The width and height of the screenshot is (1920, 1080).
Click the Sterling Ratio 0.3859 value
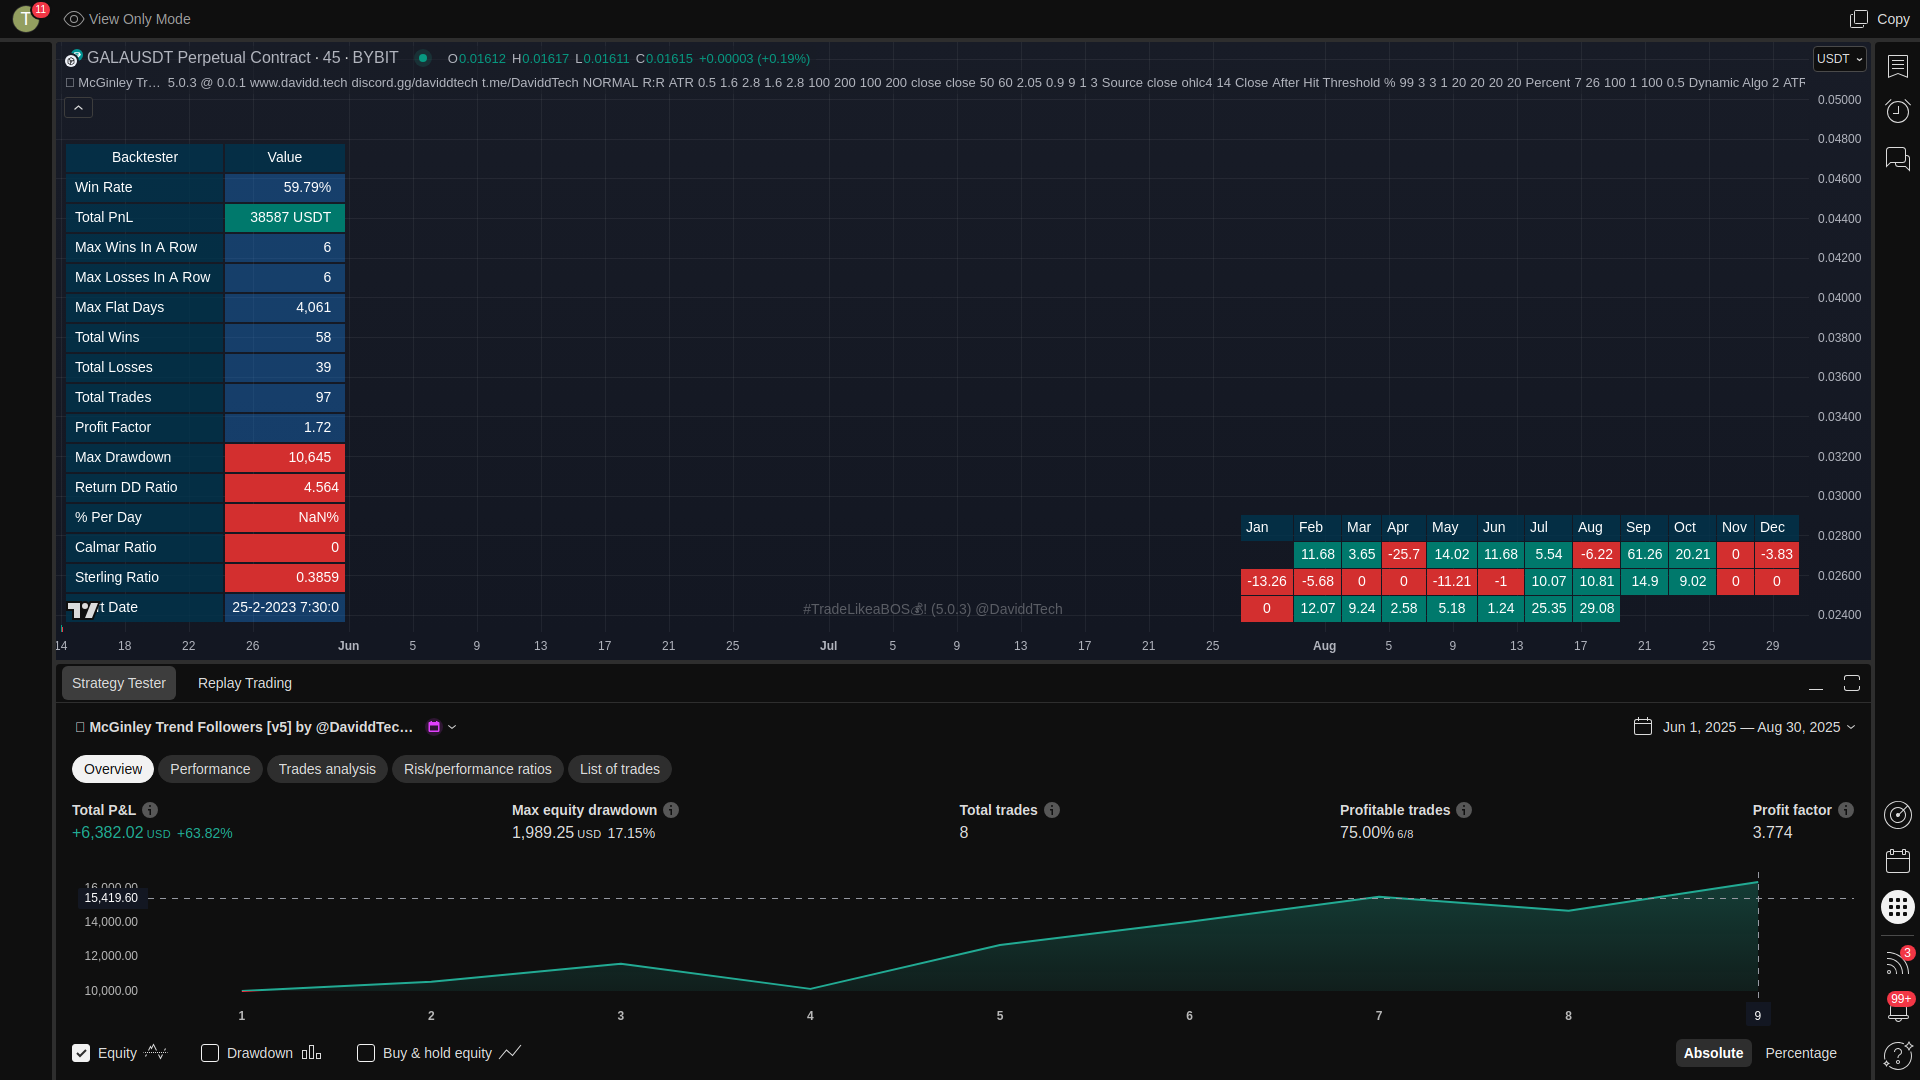[x=285, y=577]
